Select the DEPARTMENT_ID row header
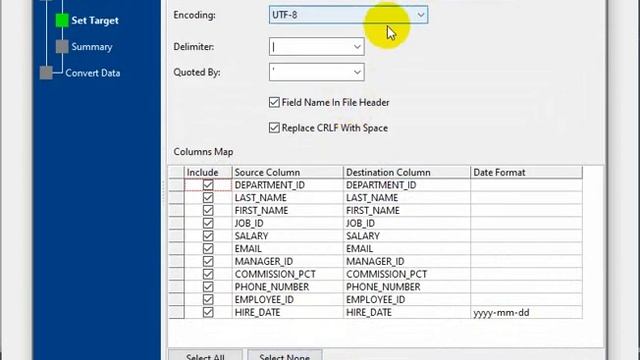The image size is (640, 360). 176,185
